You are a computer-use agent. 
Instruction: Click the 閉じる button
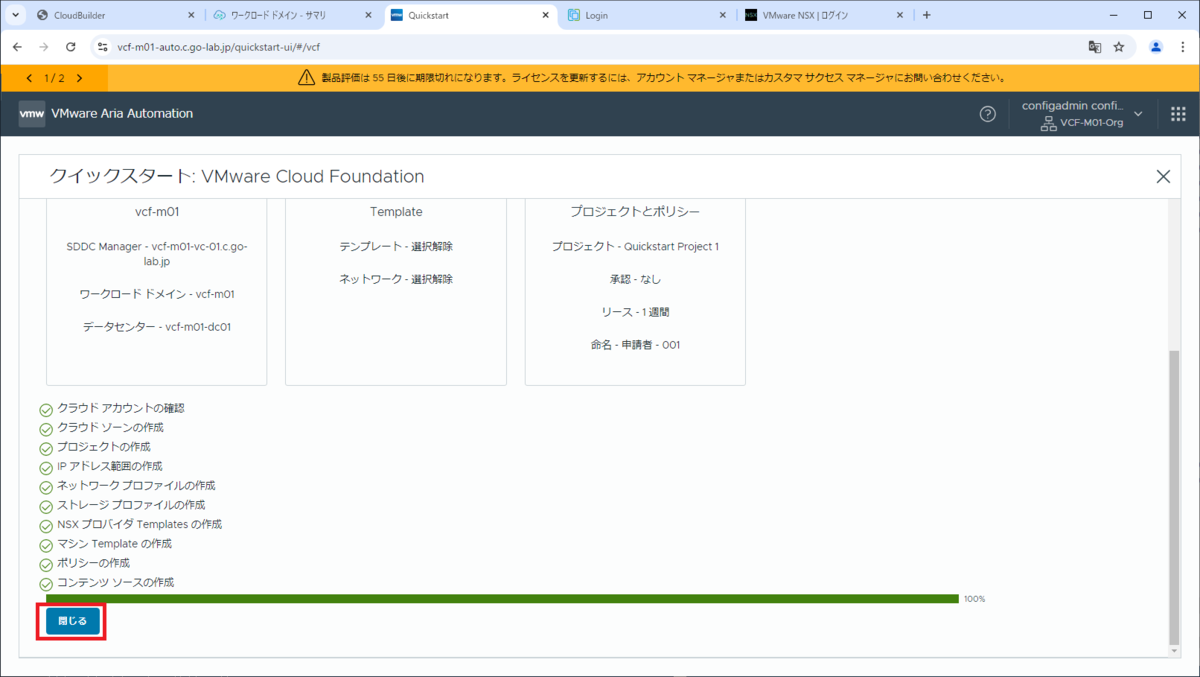tap(72, 621)
